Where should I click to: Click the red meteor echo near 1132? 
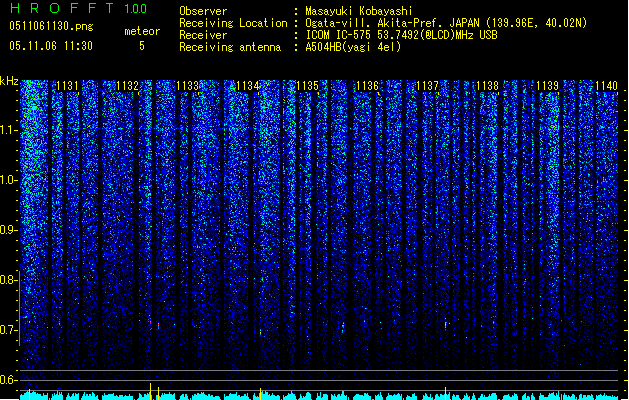(150, 322)
